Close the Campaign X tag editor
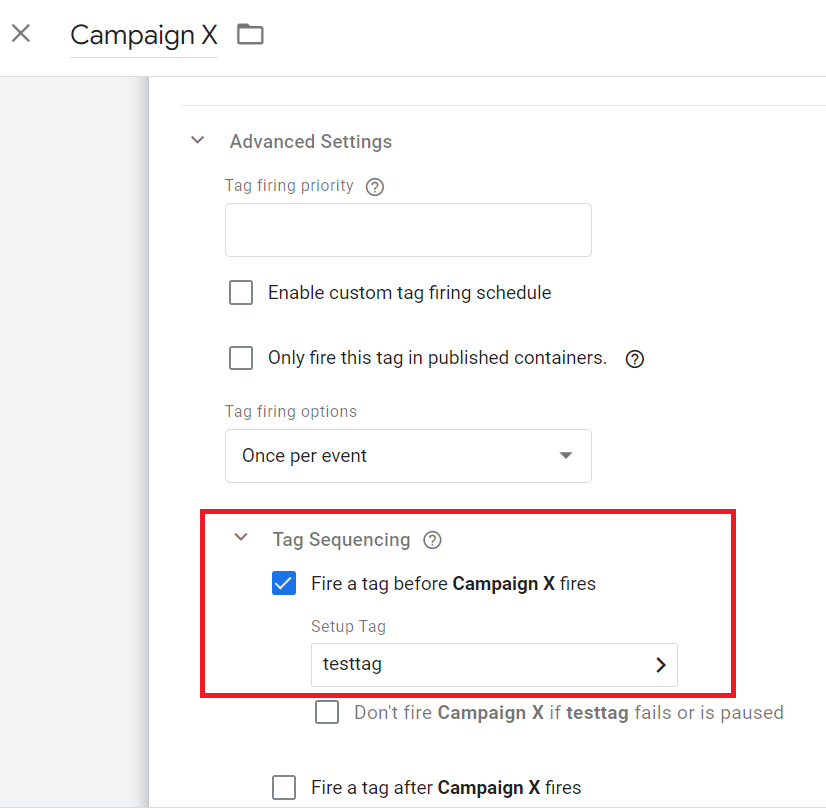Screen dimensions: 826x811 point(21,34)
